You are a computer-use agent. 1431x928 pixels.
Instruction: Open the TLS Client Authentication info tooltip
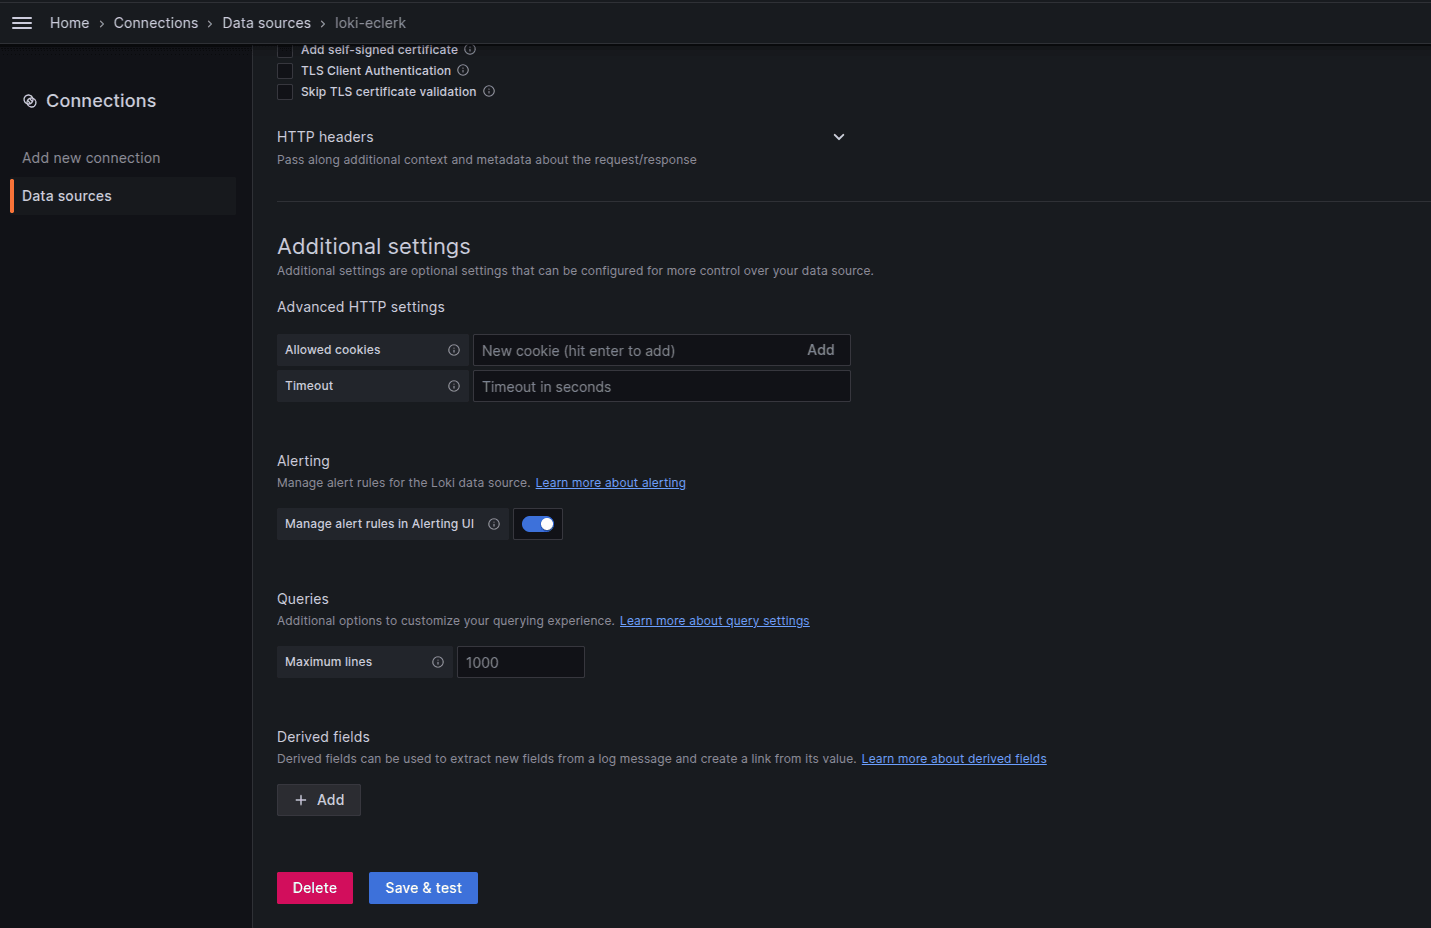pos(463,70)
